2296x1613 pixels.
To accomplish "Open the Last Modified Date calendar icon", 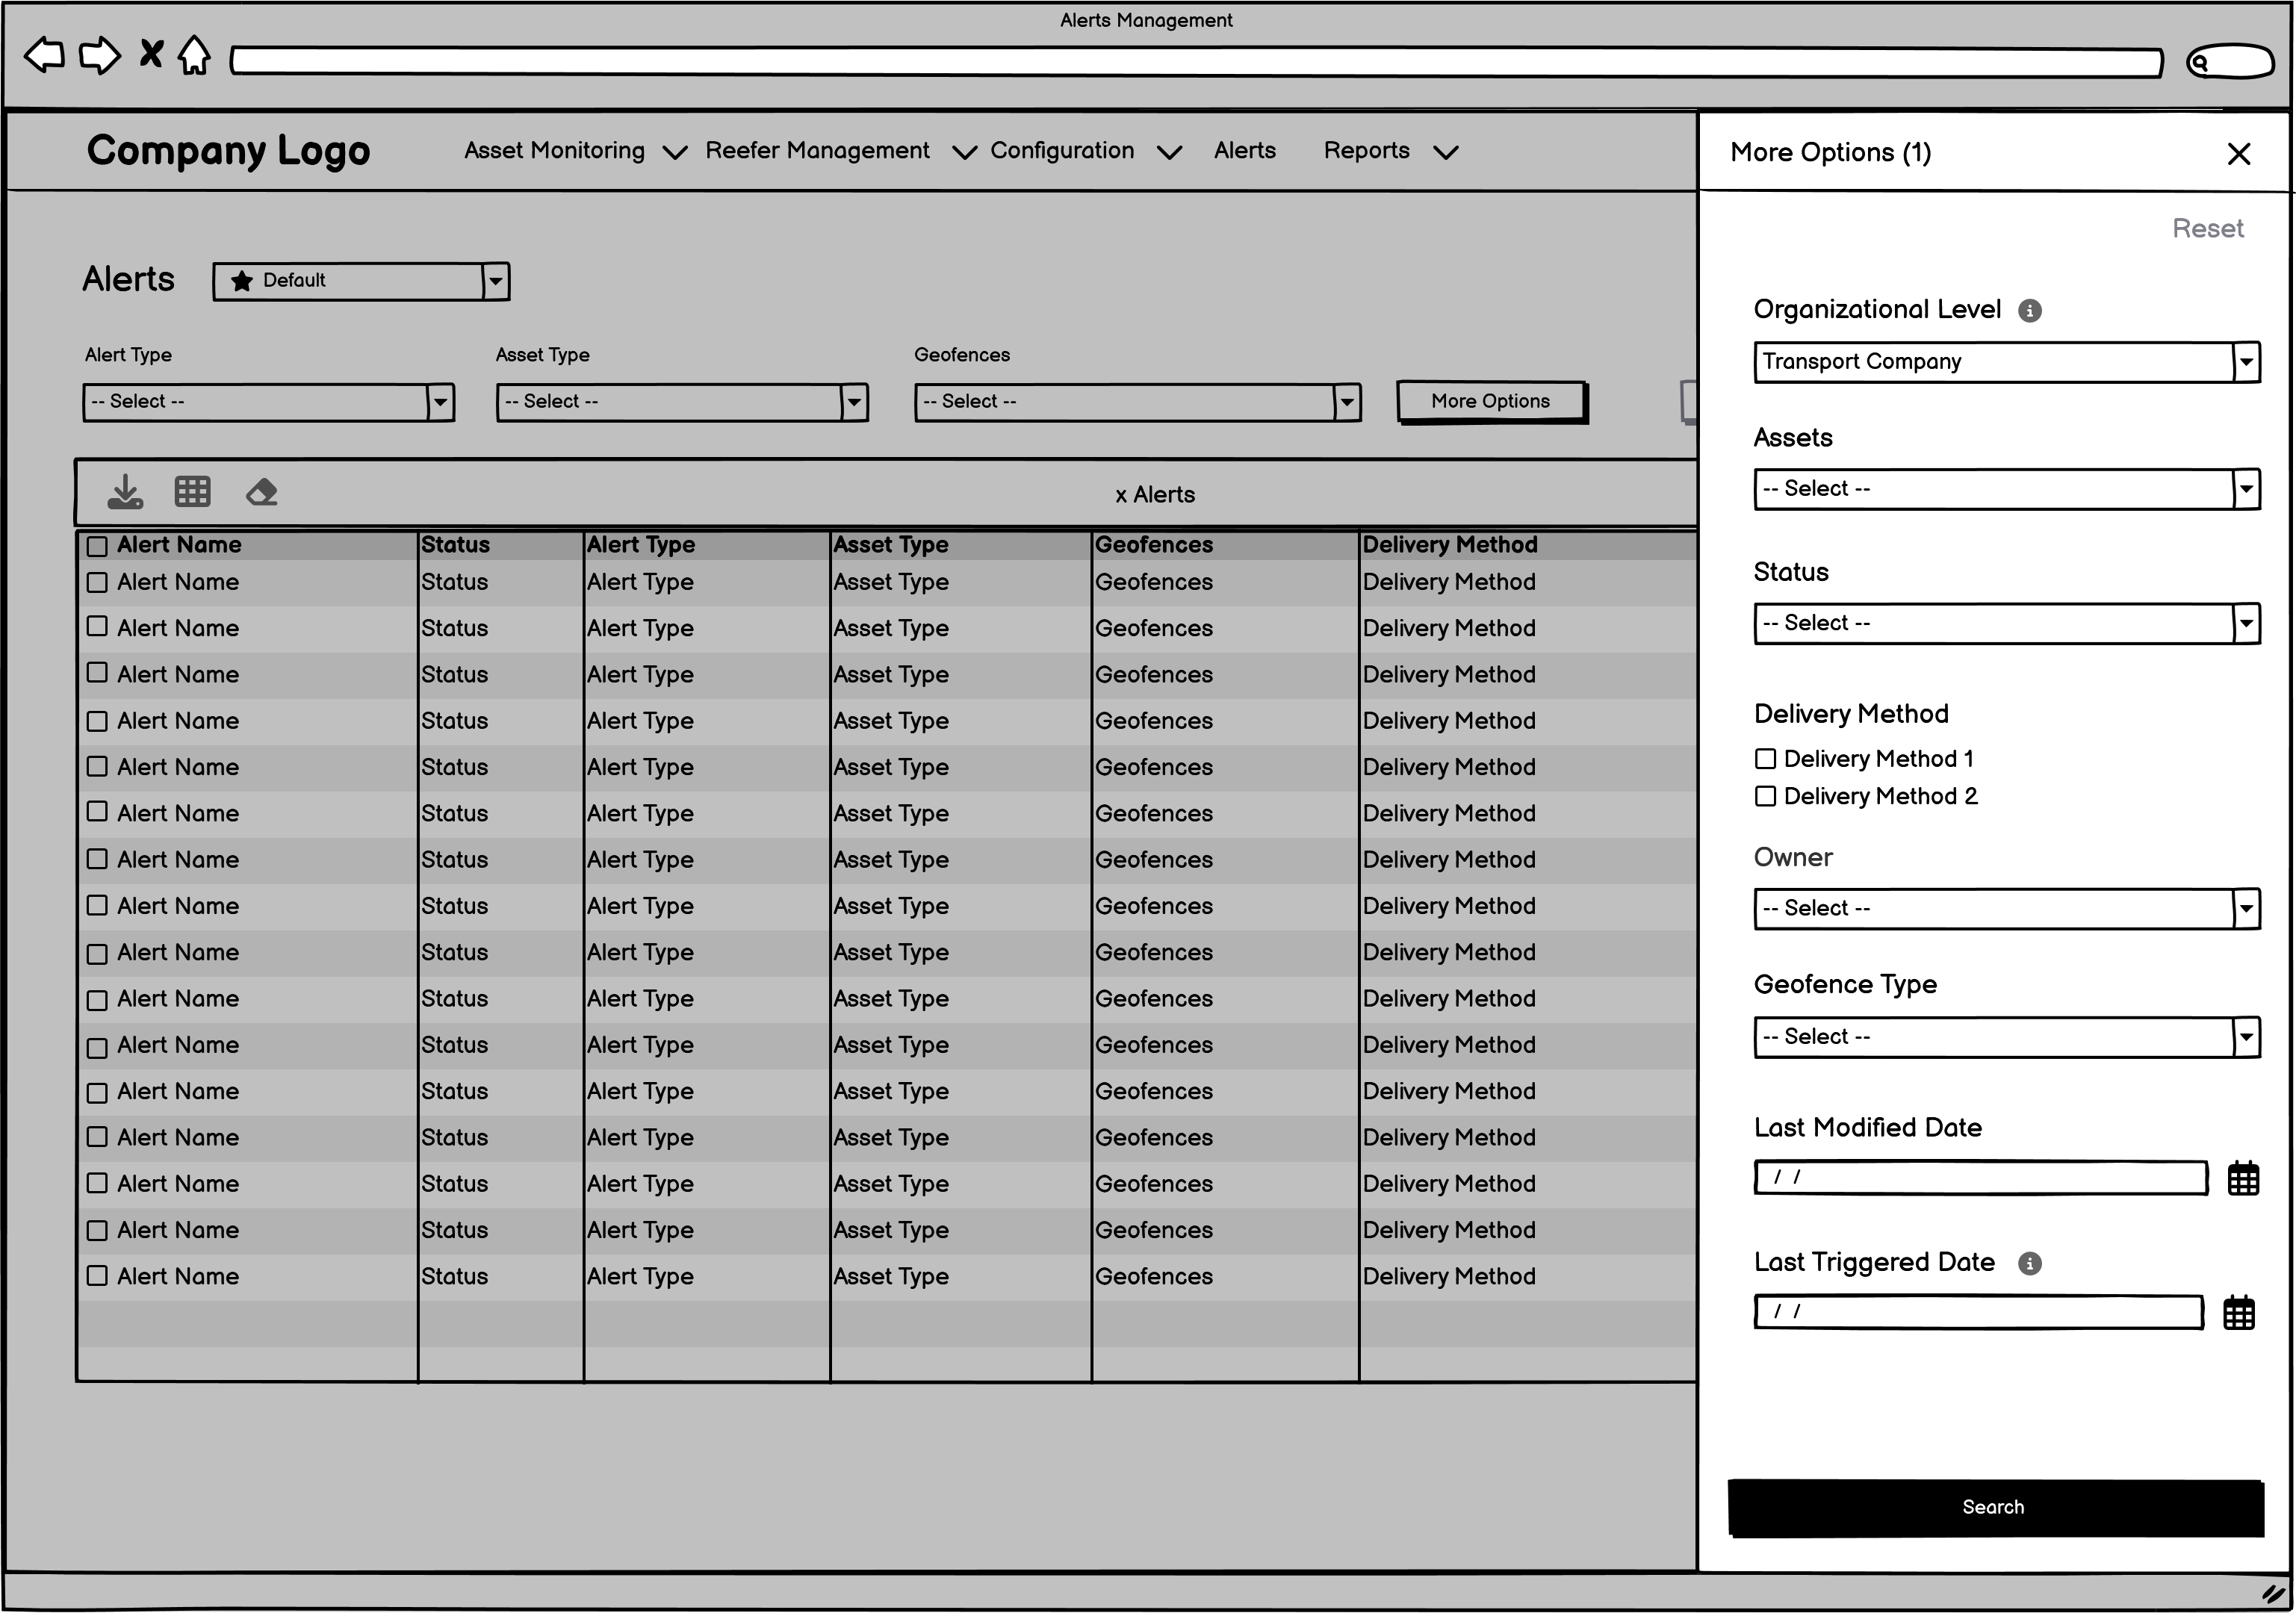I will [x=2243, y=1179].
